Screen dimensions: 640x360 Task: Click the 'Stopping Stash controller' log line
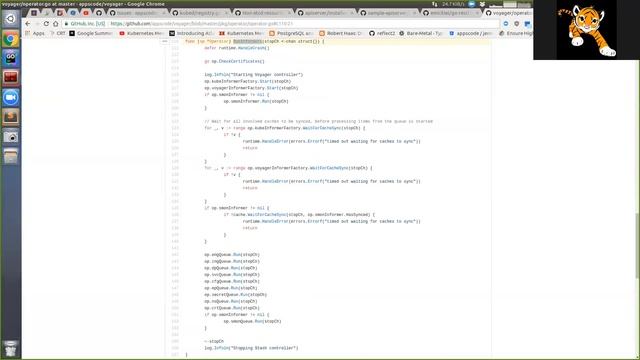(251, 348)
